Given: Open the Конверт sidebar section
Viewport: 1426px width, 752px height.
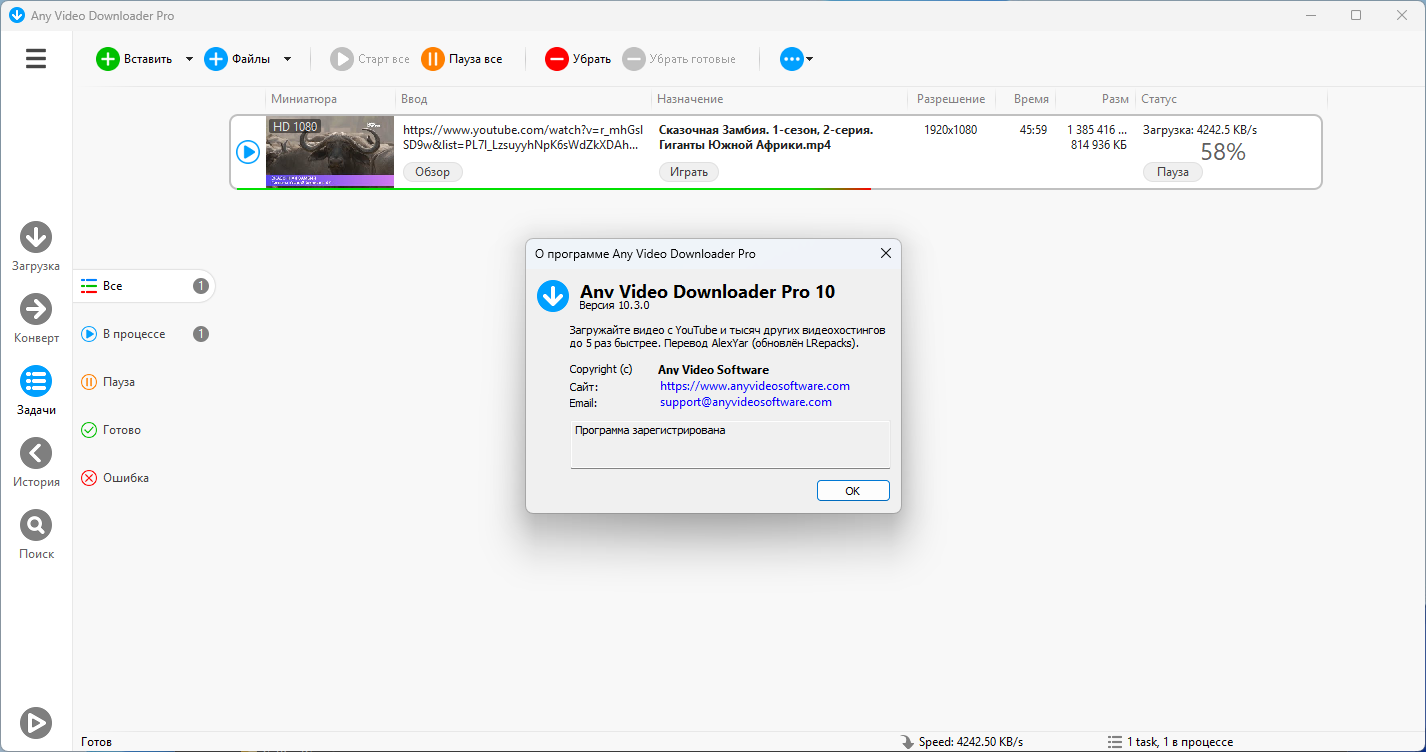Looking at the screenshot, I should pos(36,310).
